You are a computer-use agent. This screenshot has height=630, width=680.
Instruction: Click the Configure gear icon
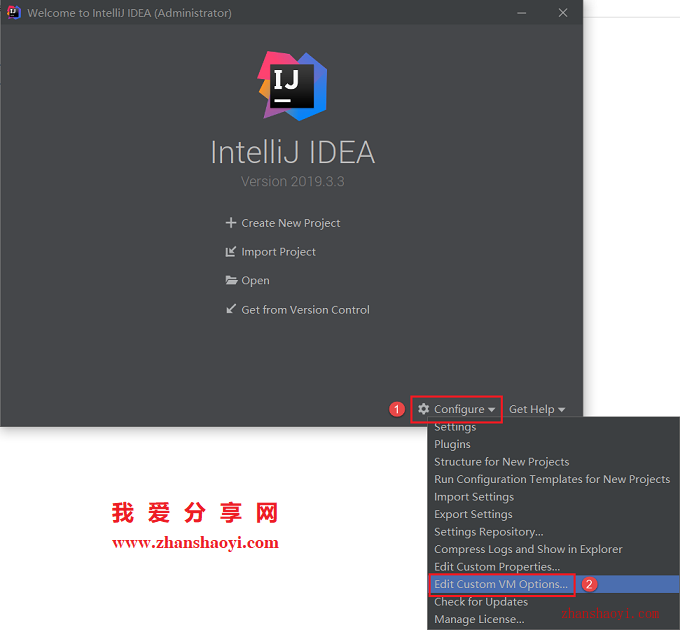[x=424, y=409]
